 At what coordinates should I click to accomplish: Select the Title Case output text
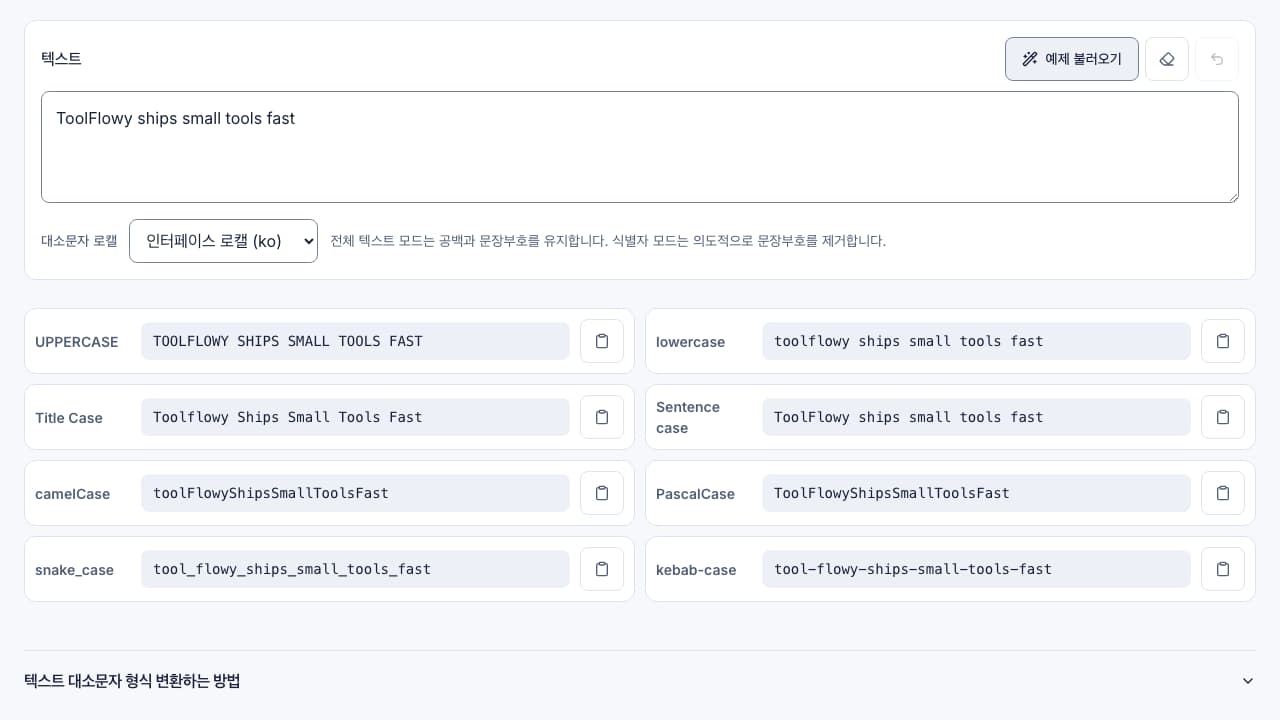point(355,417)
